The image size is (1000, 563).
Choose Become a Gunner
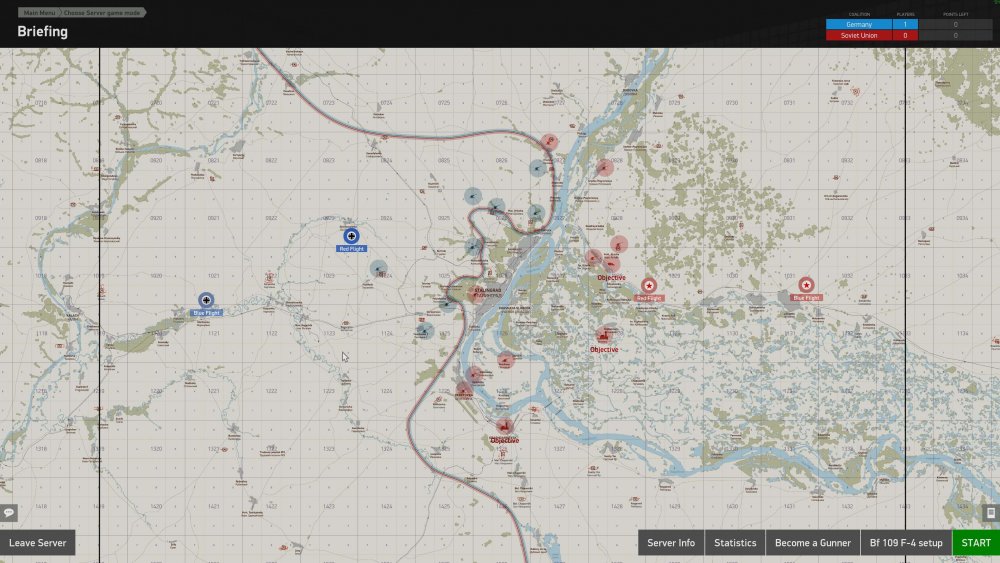[812, 543]
